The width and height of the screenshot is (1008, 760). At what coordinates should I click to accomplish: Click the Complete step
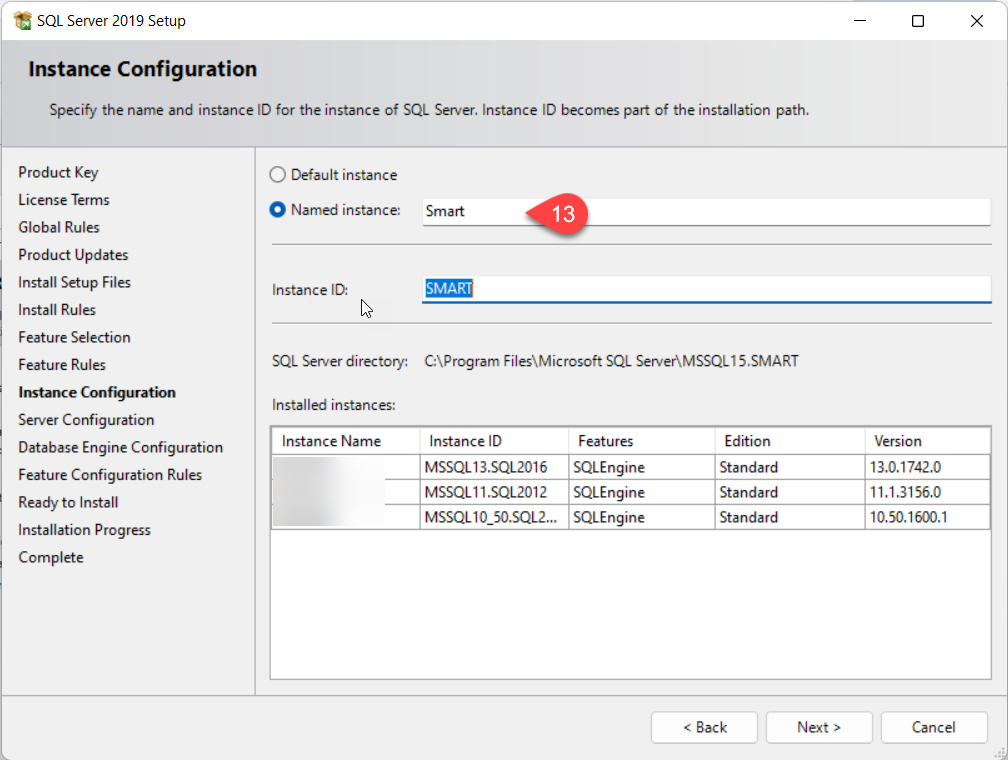[51, 557]
